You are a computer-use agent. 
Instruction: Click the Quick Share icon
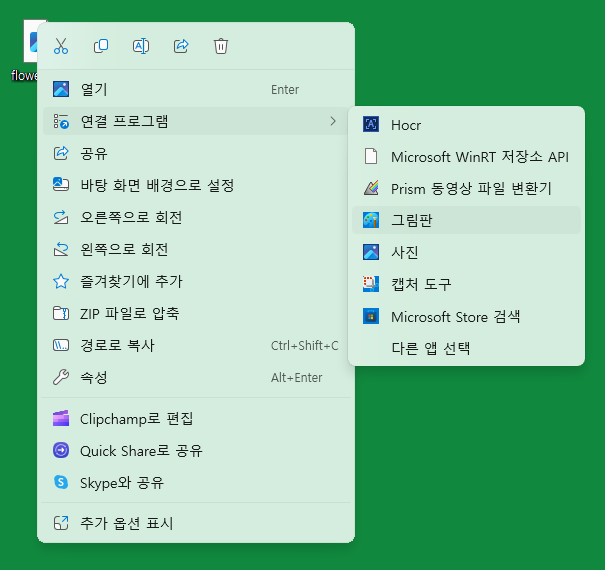[61, 450]
